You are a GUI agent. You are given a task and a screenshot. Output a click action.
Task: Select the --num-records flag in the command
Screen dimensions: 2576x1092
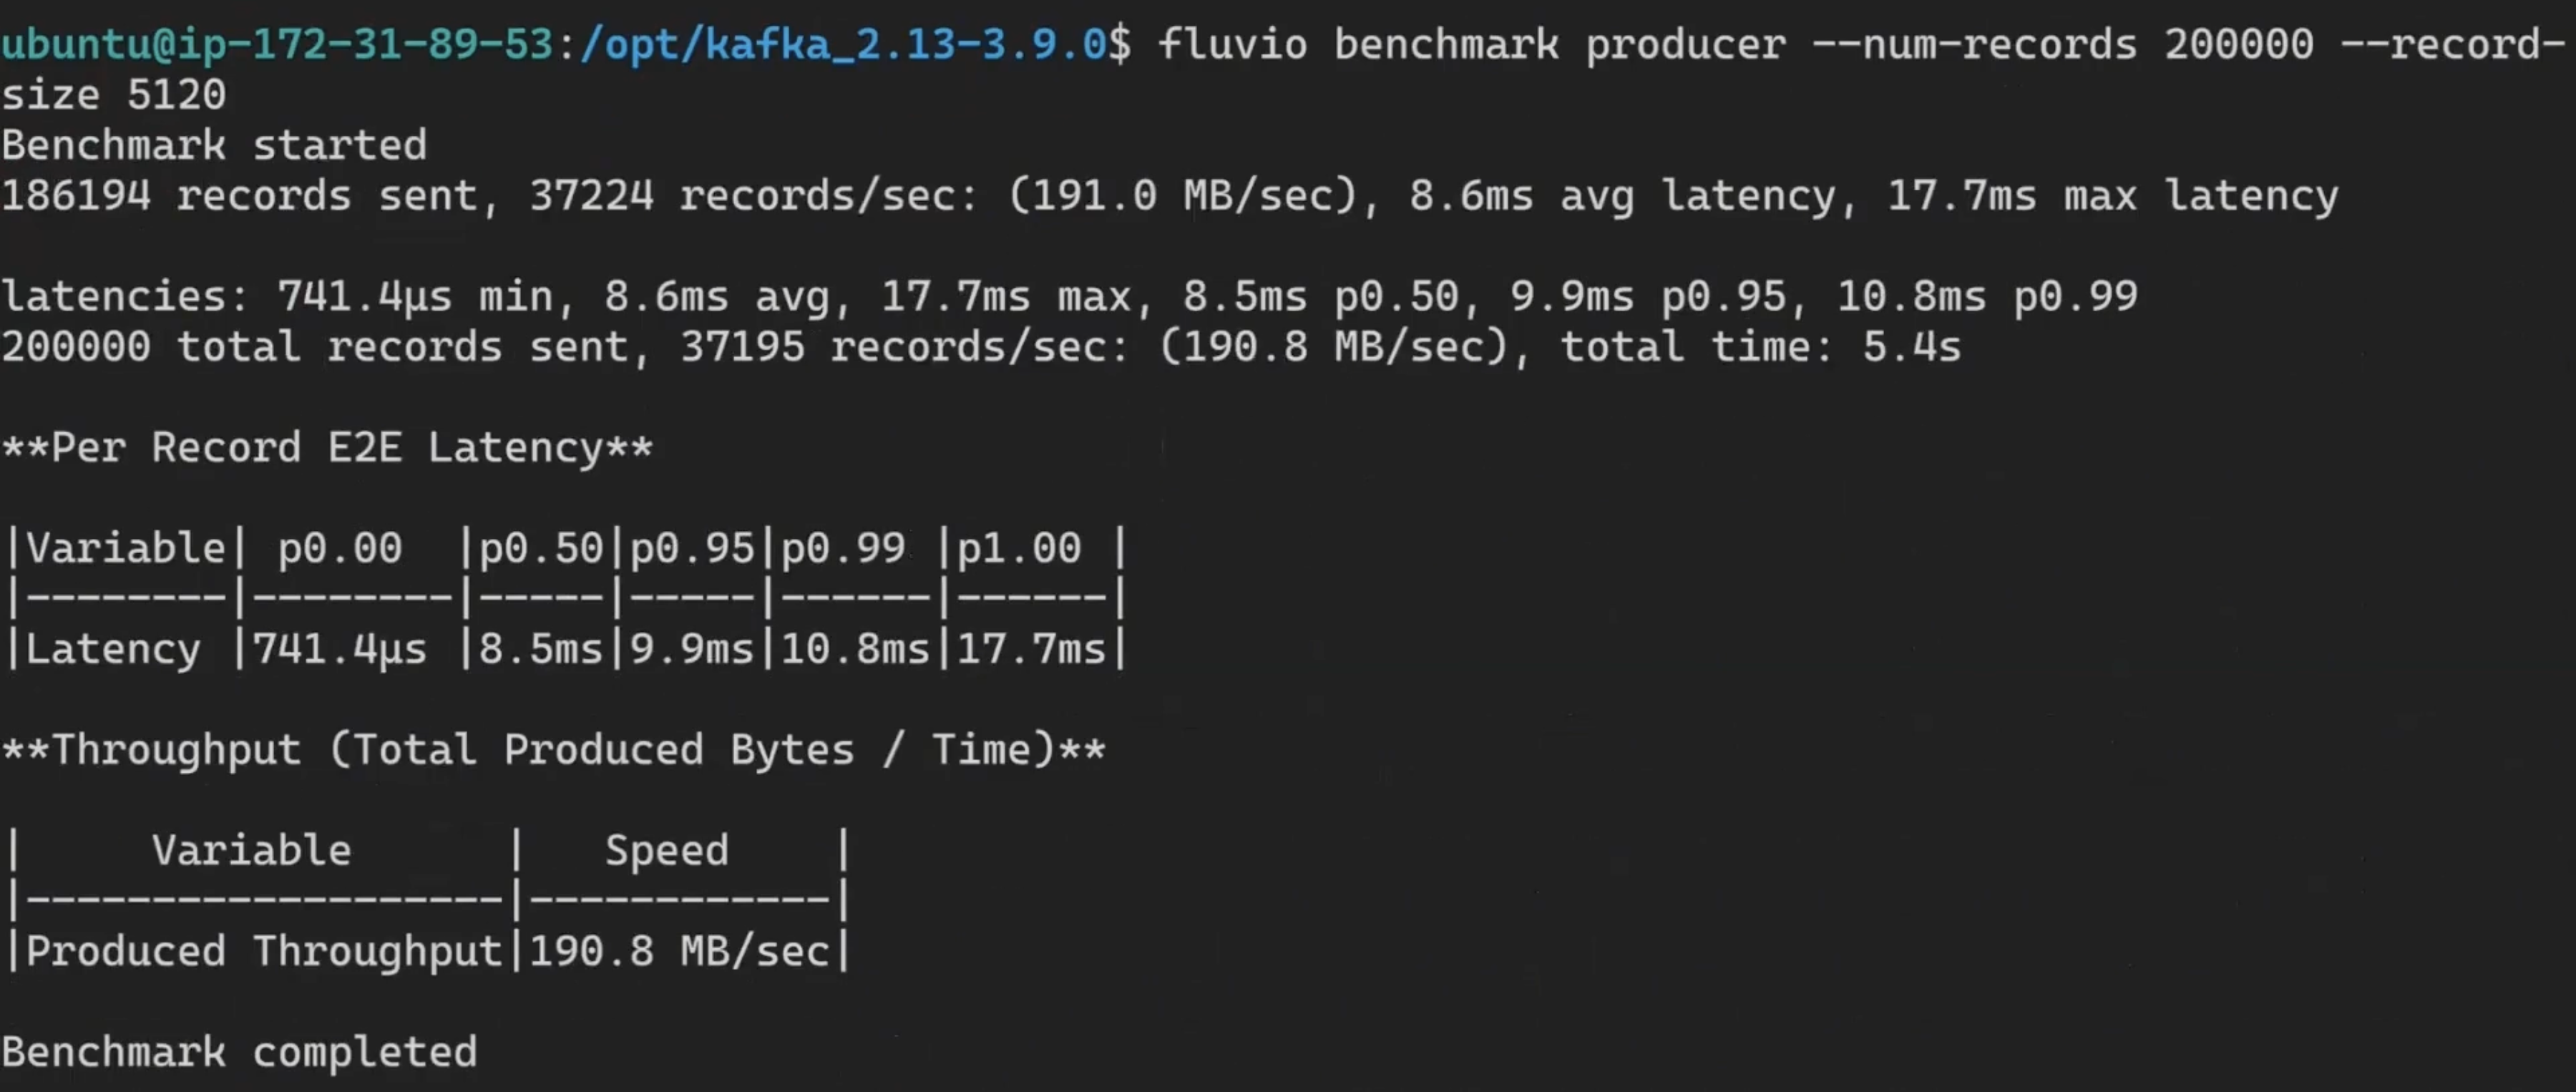coord(1974,45)
